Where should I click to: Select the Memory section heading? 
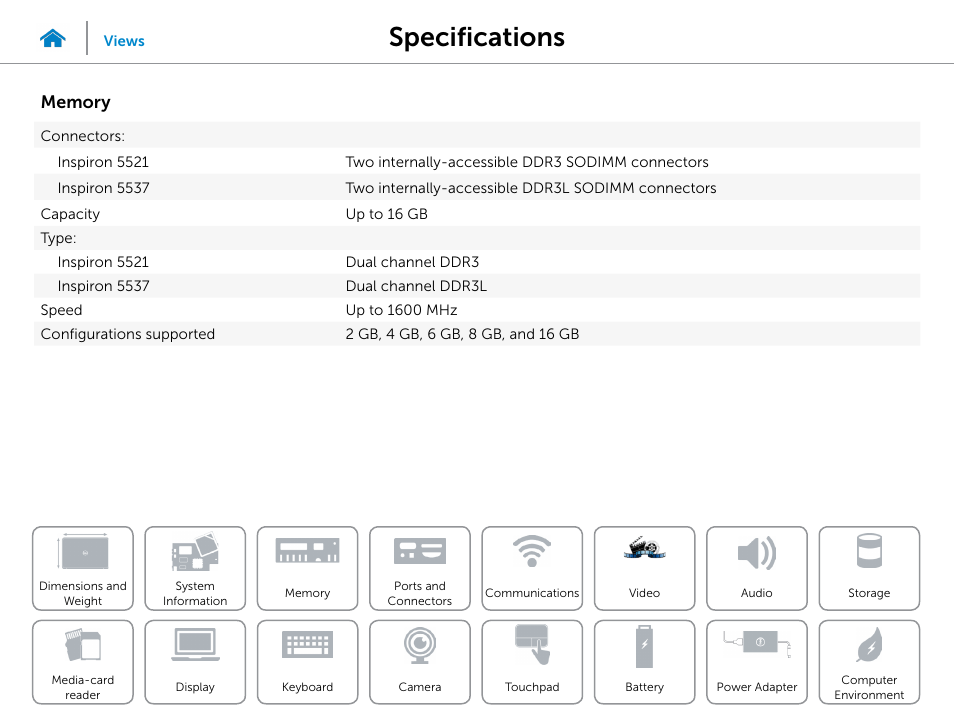(75, 102)
